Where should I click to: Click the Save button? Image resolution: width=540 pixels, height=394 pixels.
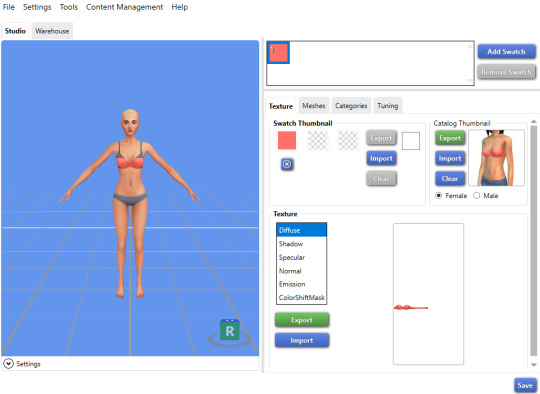pyautogui.click(x=525, y=385)
